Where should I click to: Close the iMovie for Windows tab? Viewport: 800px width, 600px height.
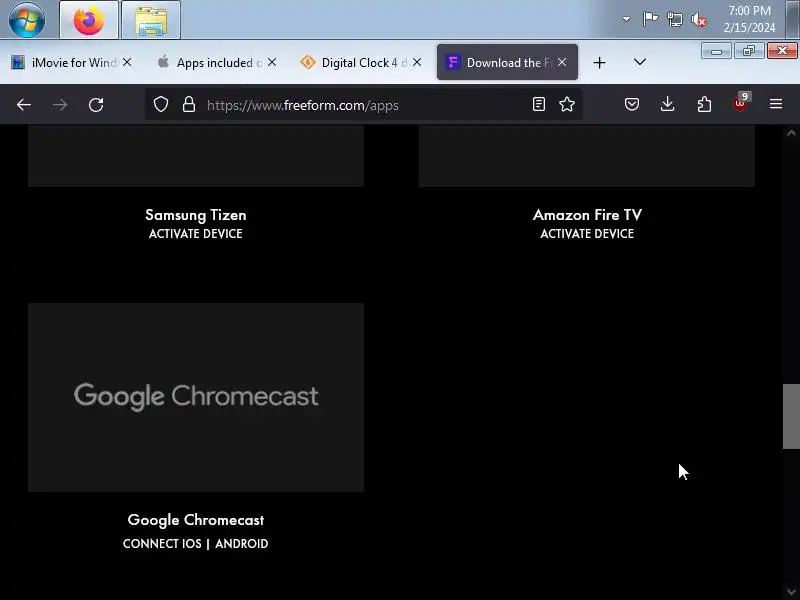point(127,62)
